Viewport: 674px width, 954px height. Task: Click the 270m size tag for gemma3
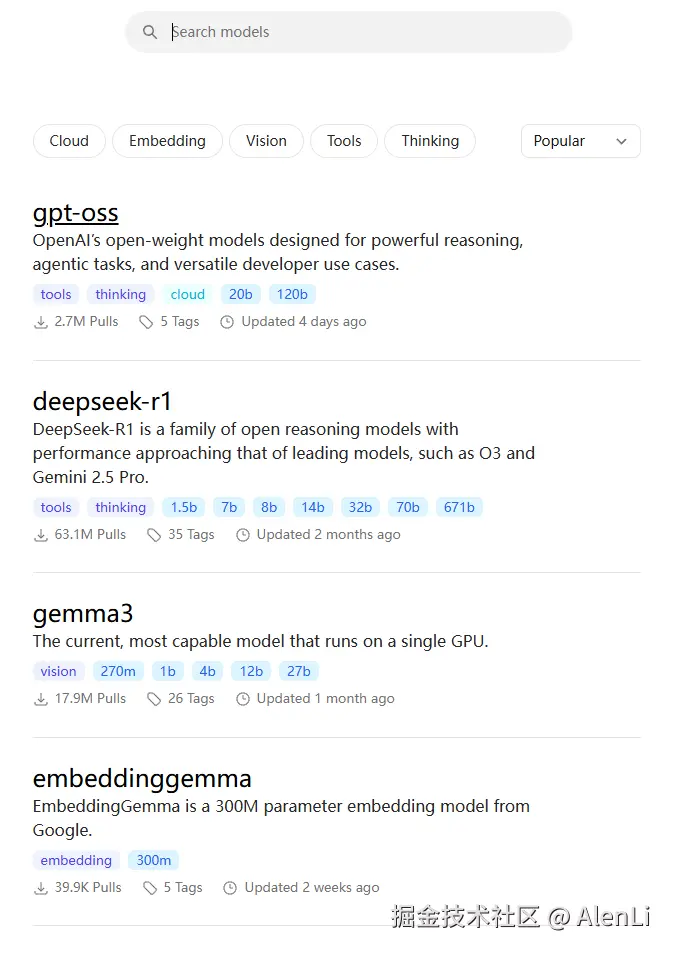118,671
